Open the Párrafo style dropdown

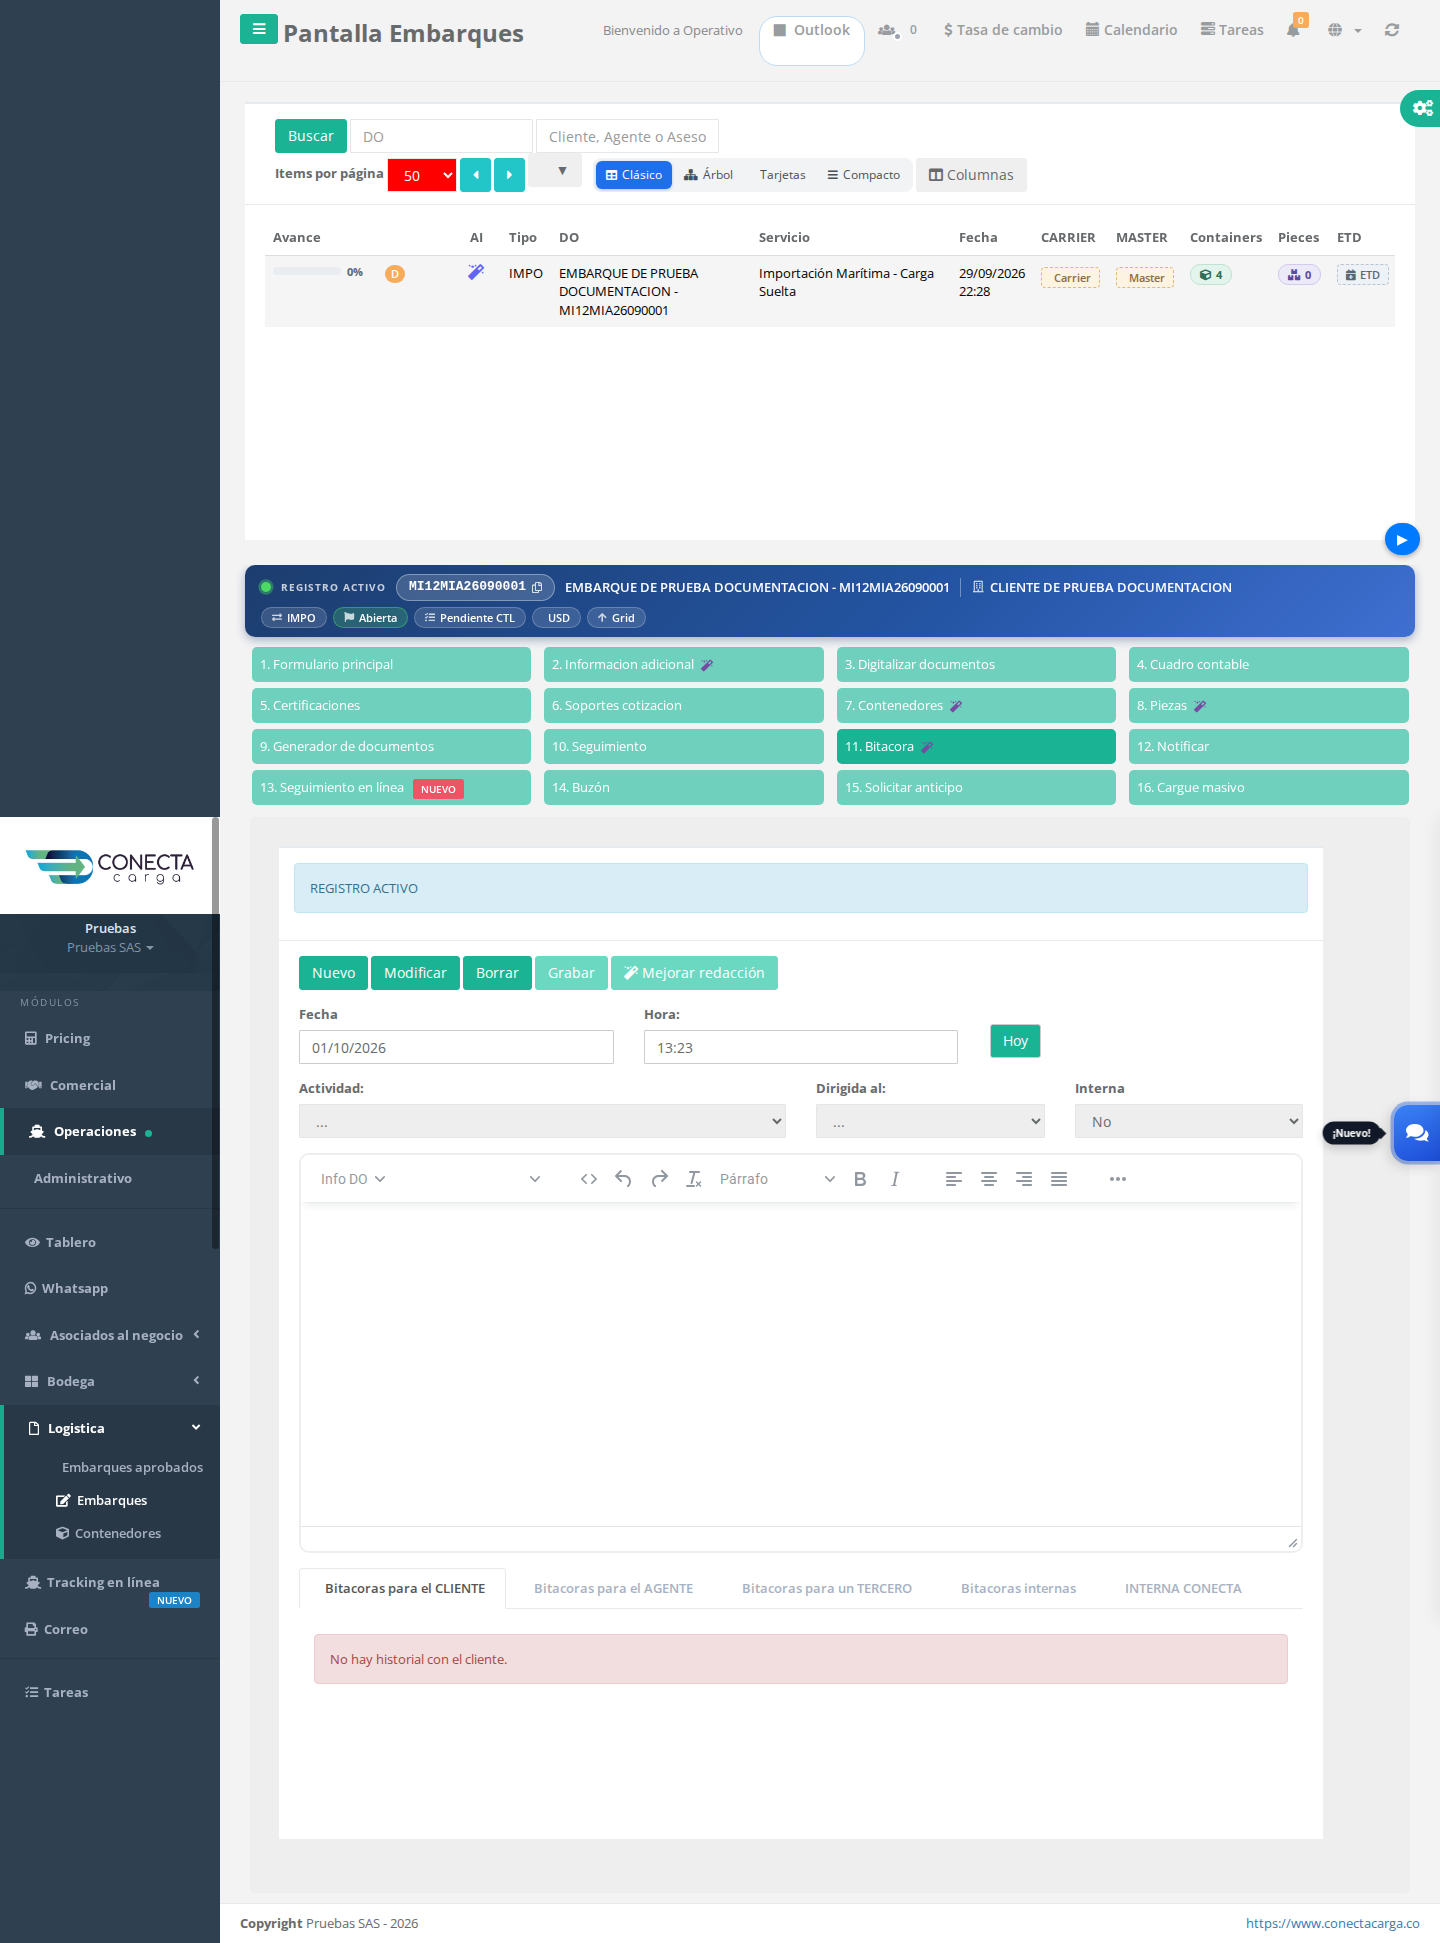point(777,1179)
